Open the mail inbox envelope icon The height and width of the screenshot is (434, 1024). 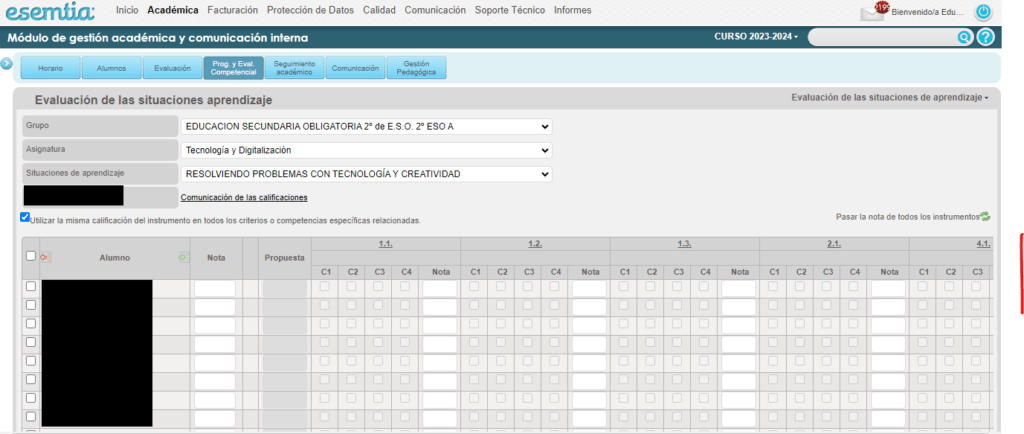pyautogui.click(x=874, y=12)
